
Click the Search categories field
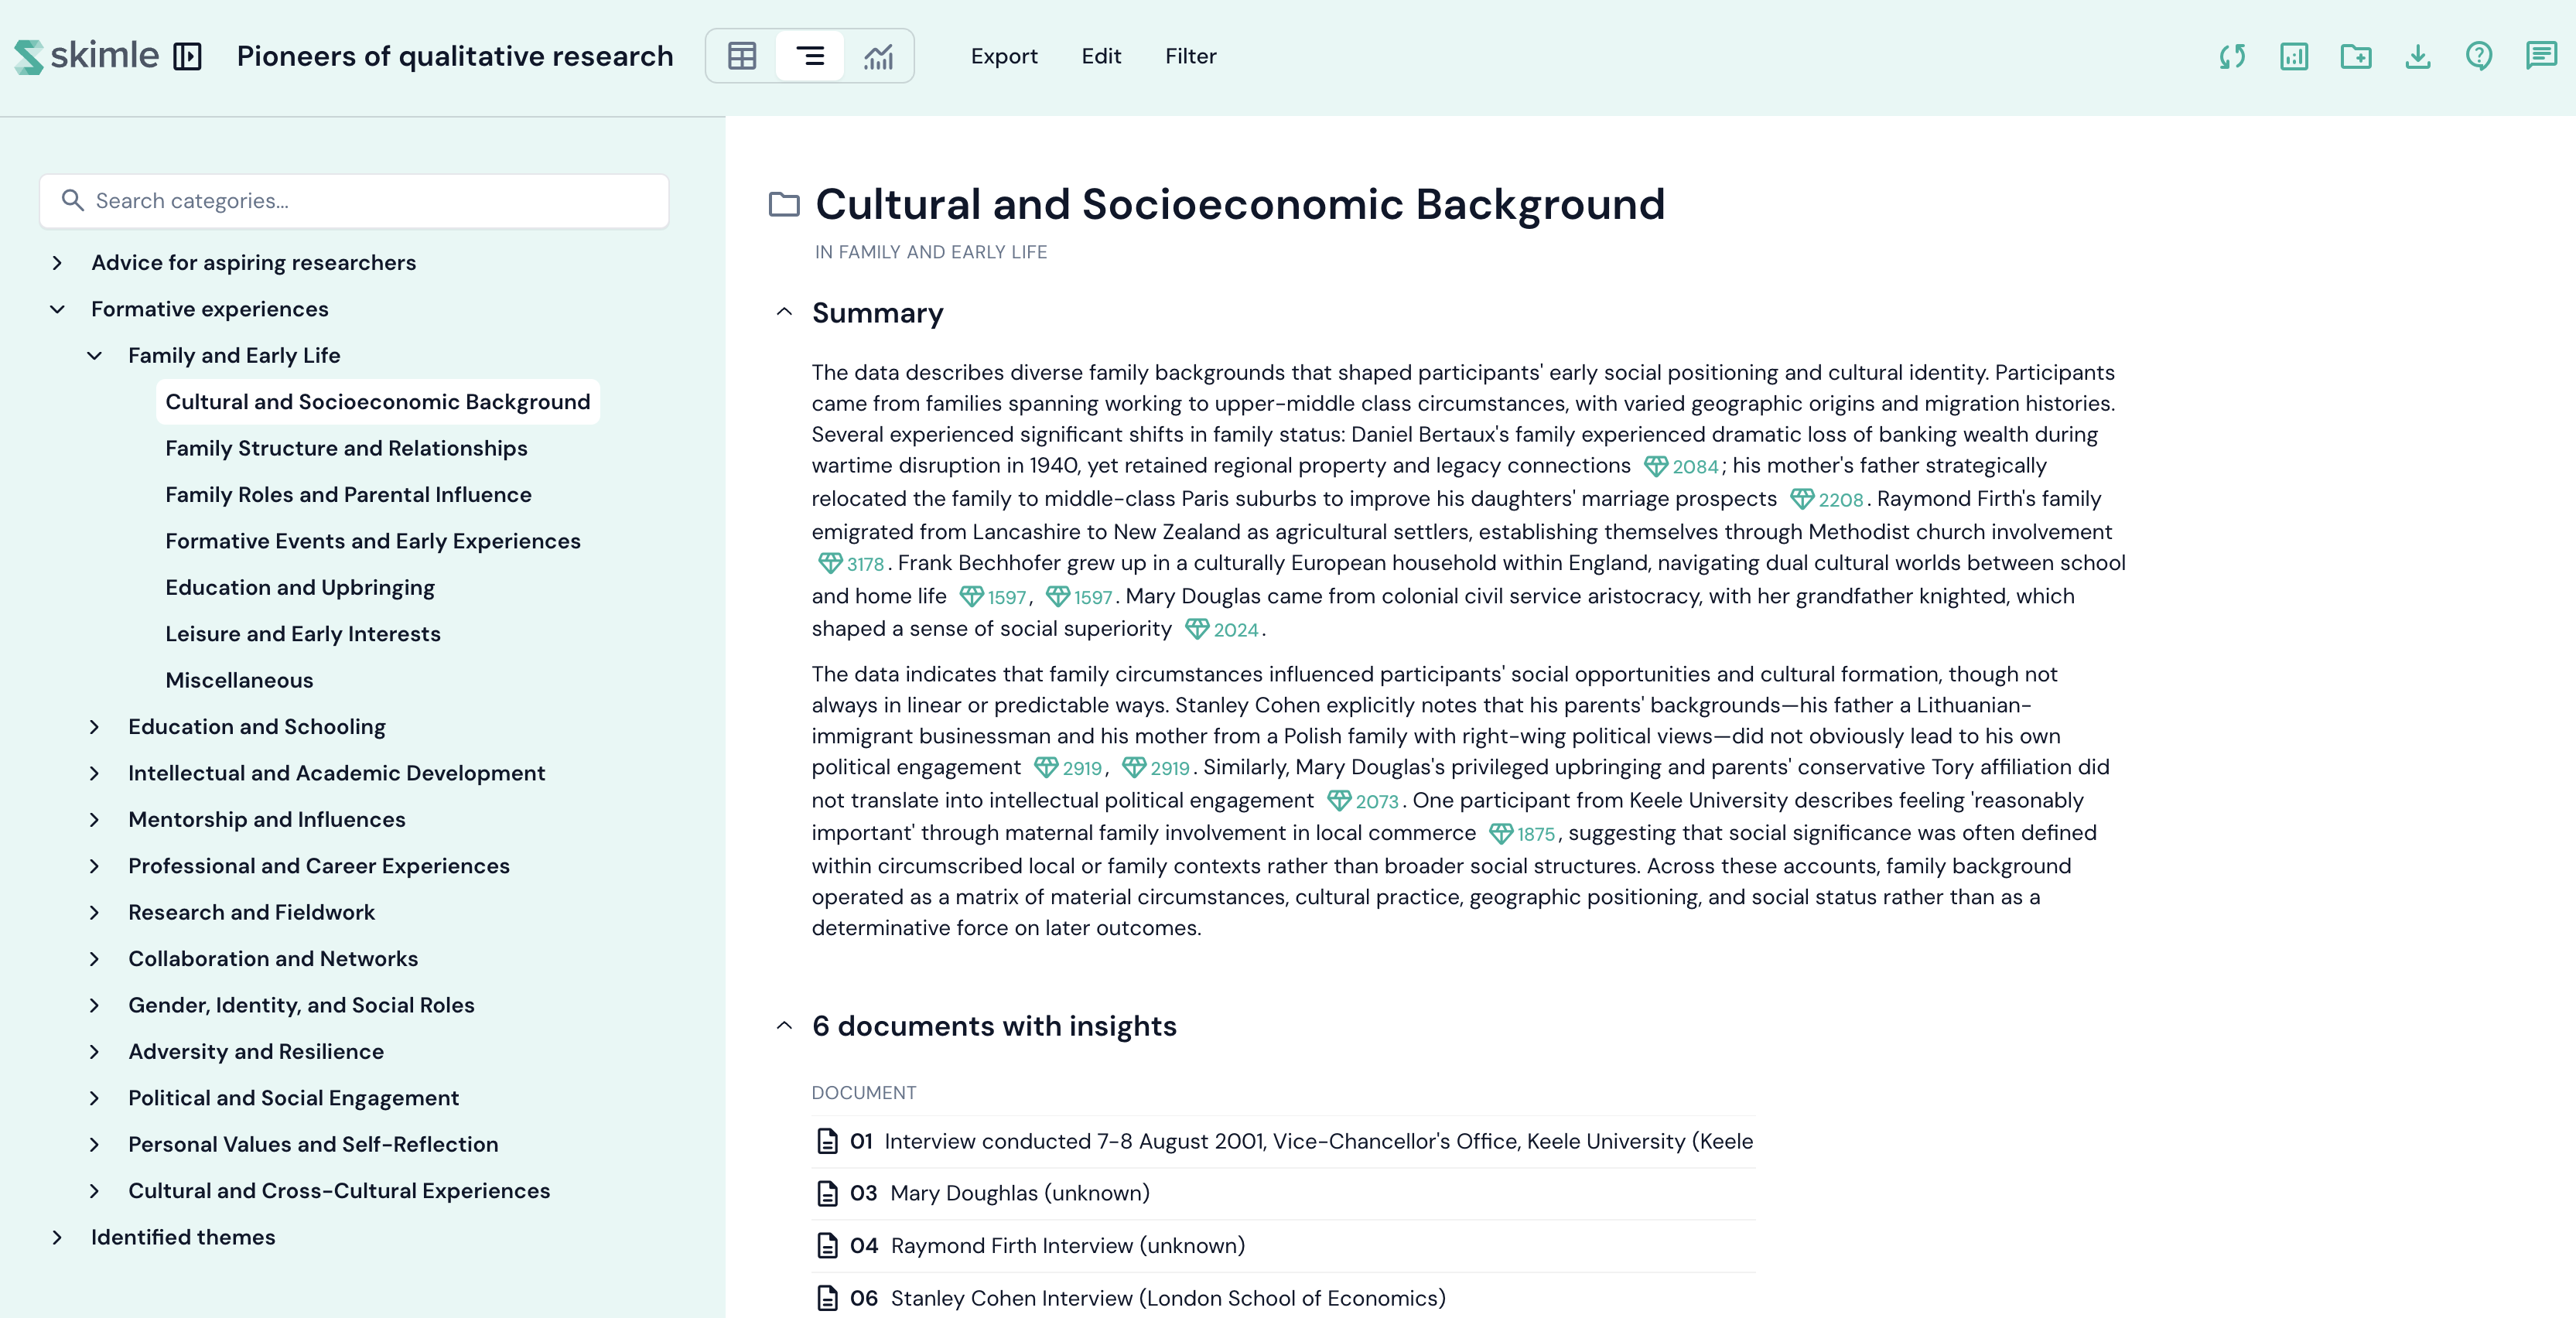pyautogui.click(x=355, y=201)
